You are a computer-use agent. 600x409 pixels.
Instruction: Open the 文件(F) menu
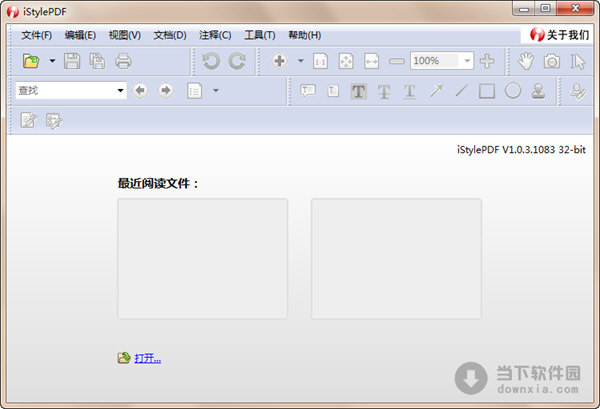[36, 35]
